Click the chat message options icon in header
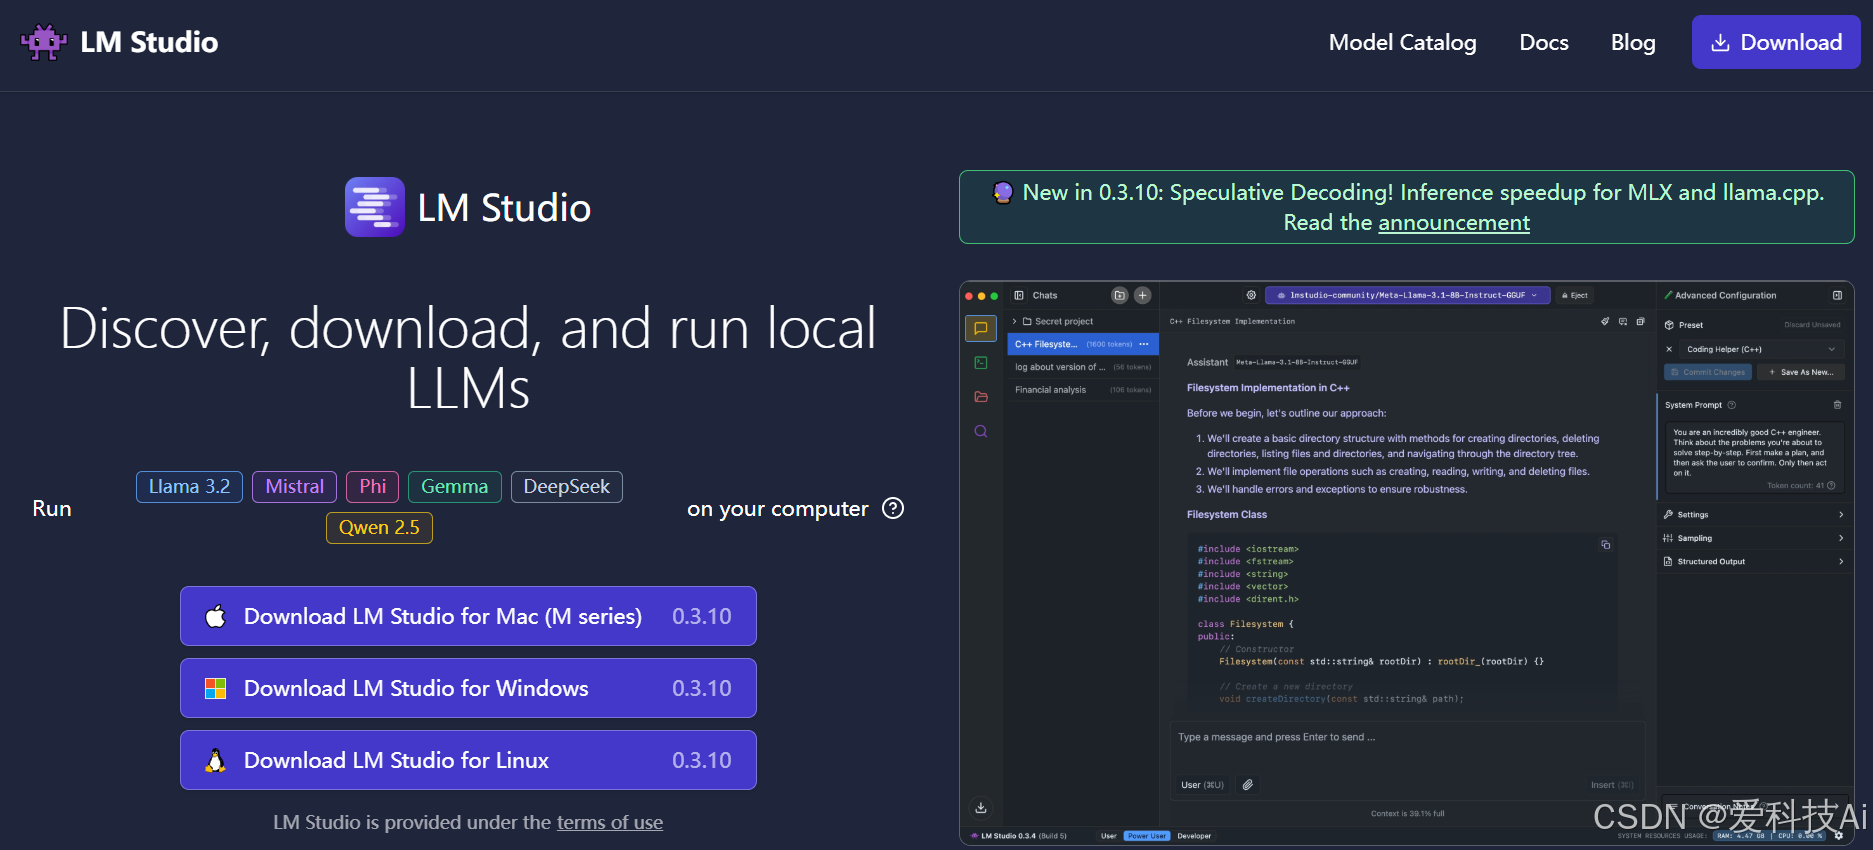This screenshot has width=1873, height=850. [1623, 321]
